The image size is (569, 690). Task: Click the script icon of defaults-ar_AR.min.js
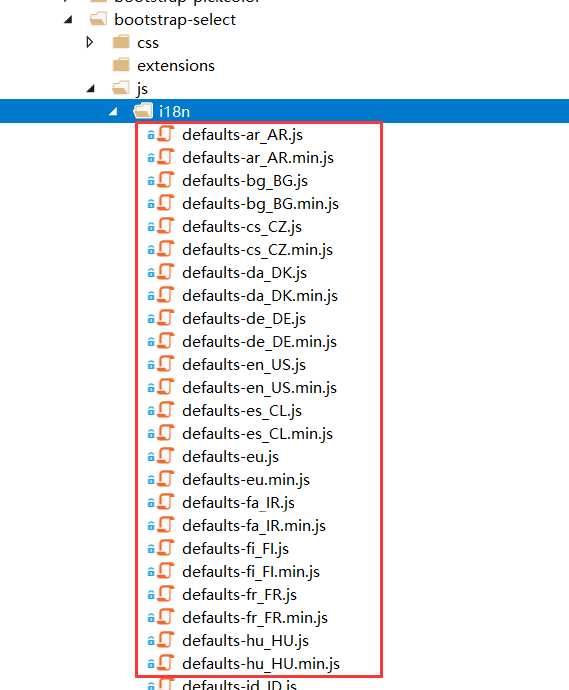pos(166,157)
